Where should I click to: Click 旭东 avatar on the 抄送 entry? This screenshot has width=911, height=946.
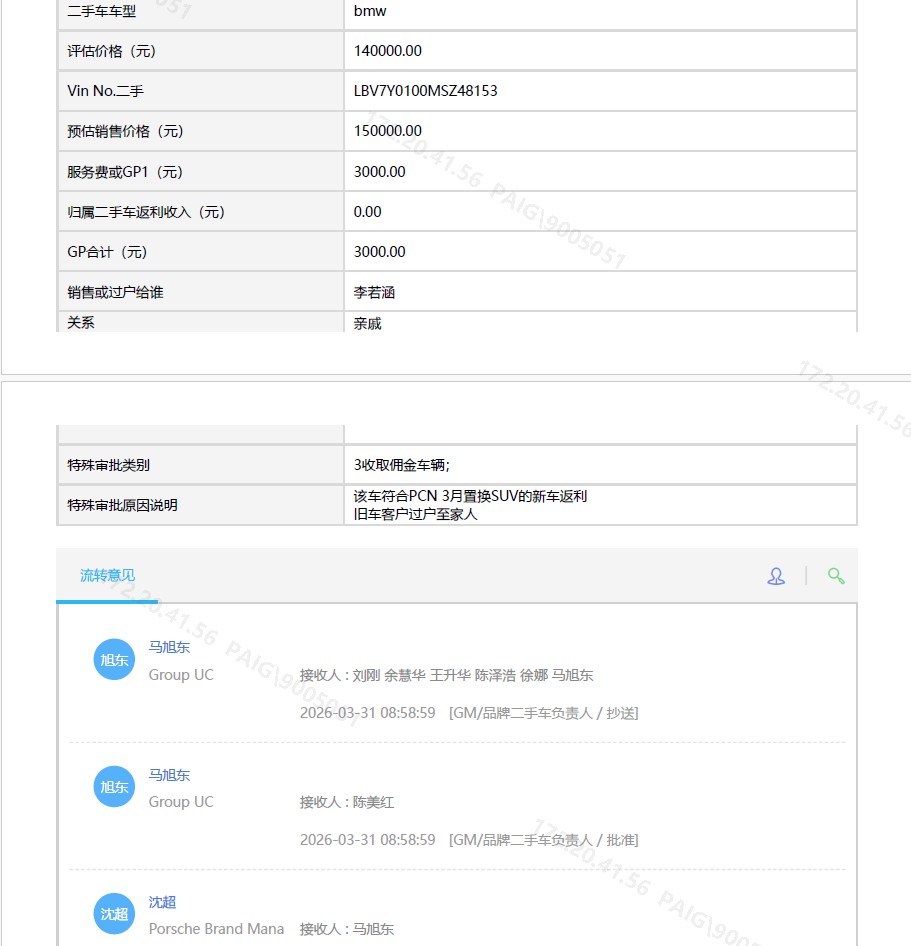tap(114, 660)
